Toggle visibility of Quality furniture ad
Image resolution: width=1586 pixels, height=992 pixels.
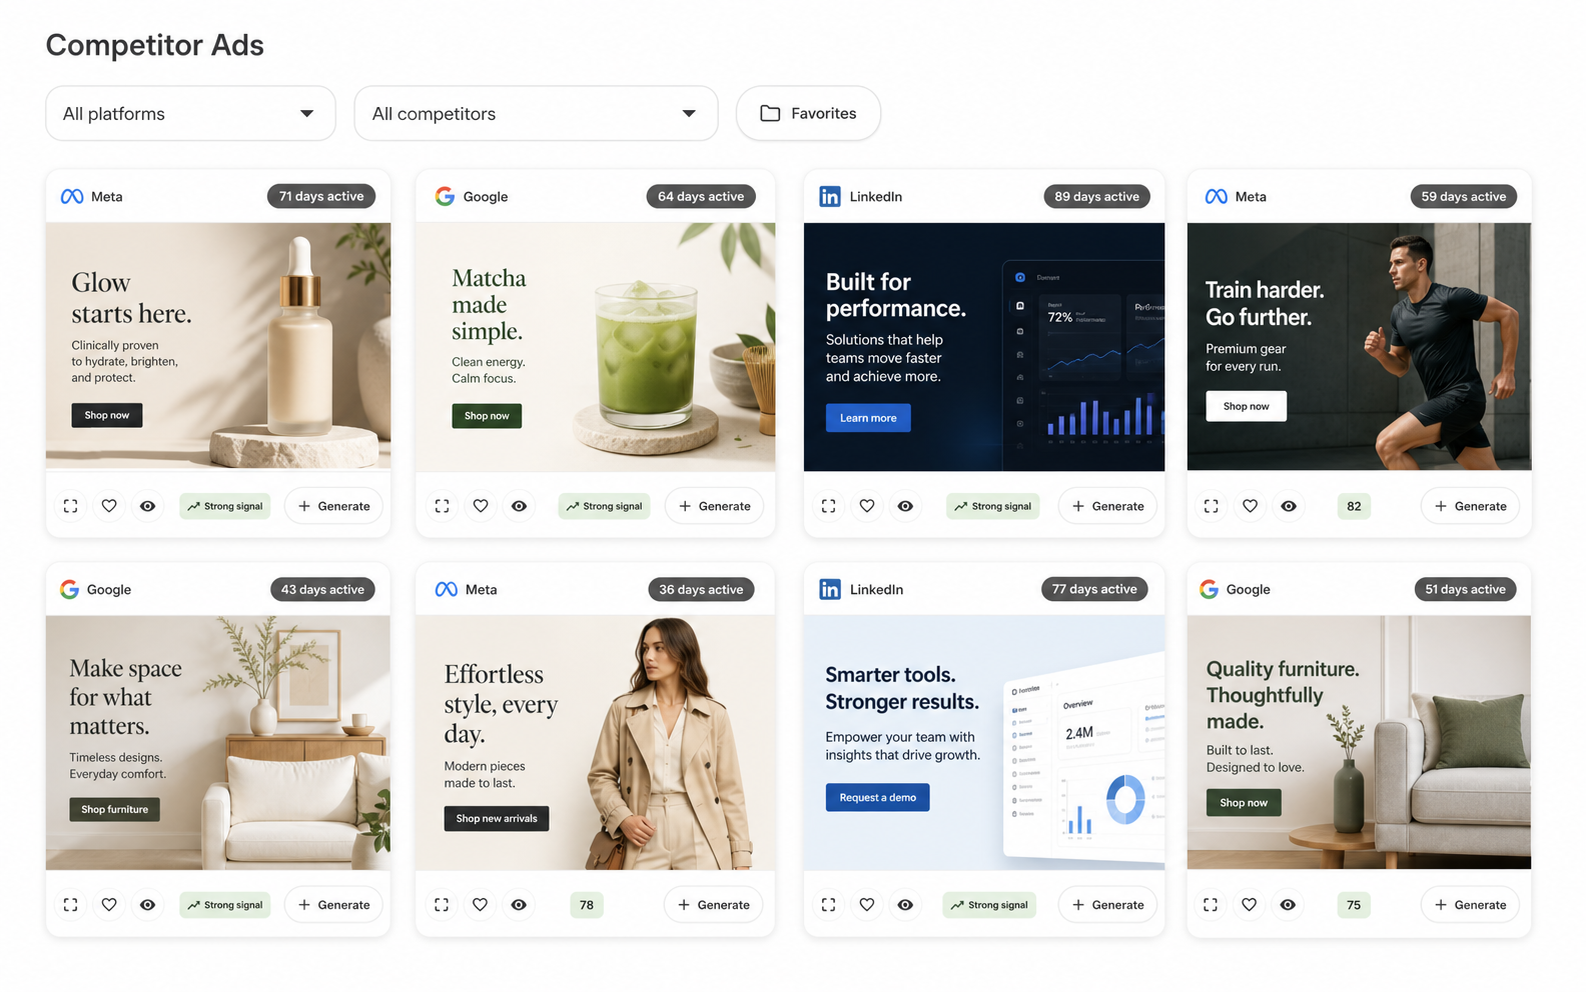1288,905
